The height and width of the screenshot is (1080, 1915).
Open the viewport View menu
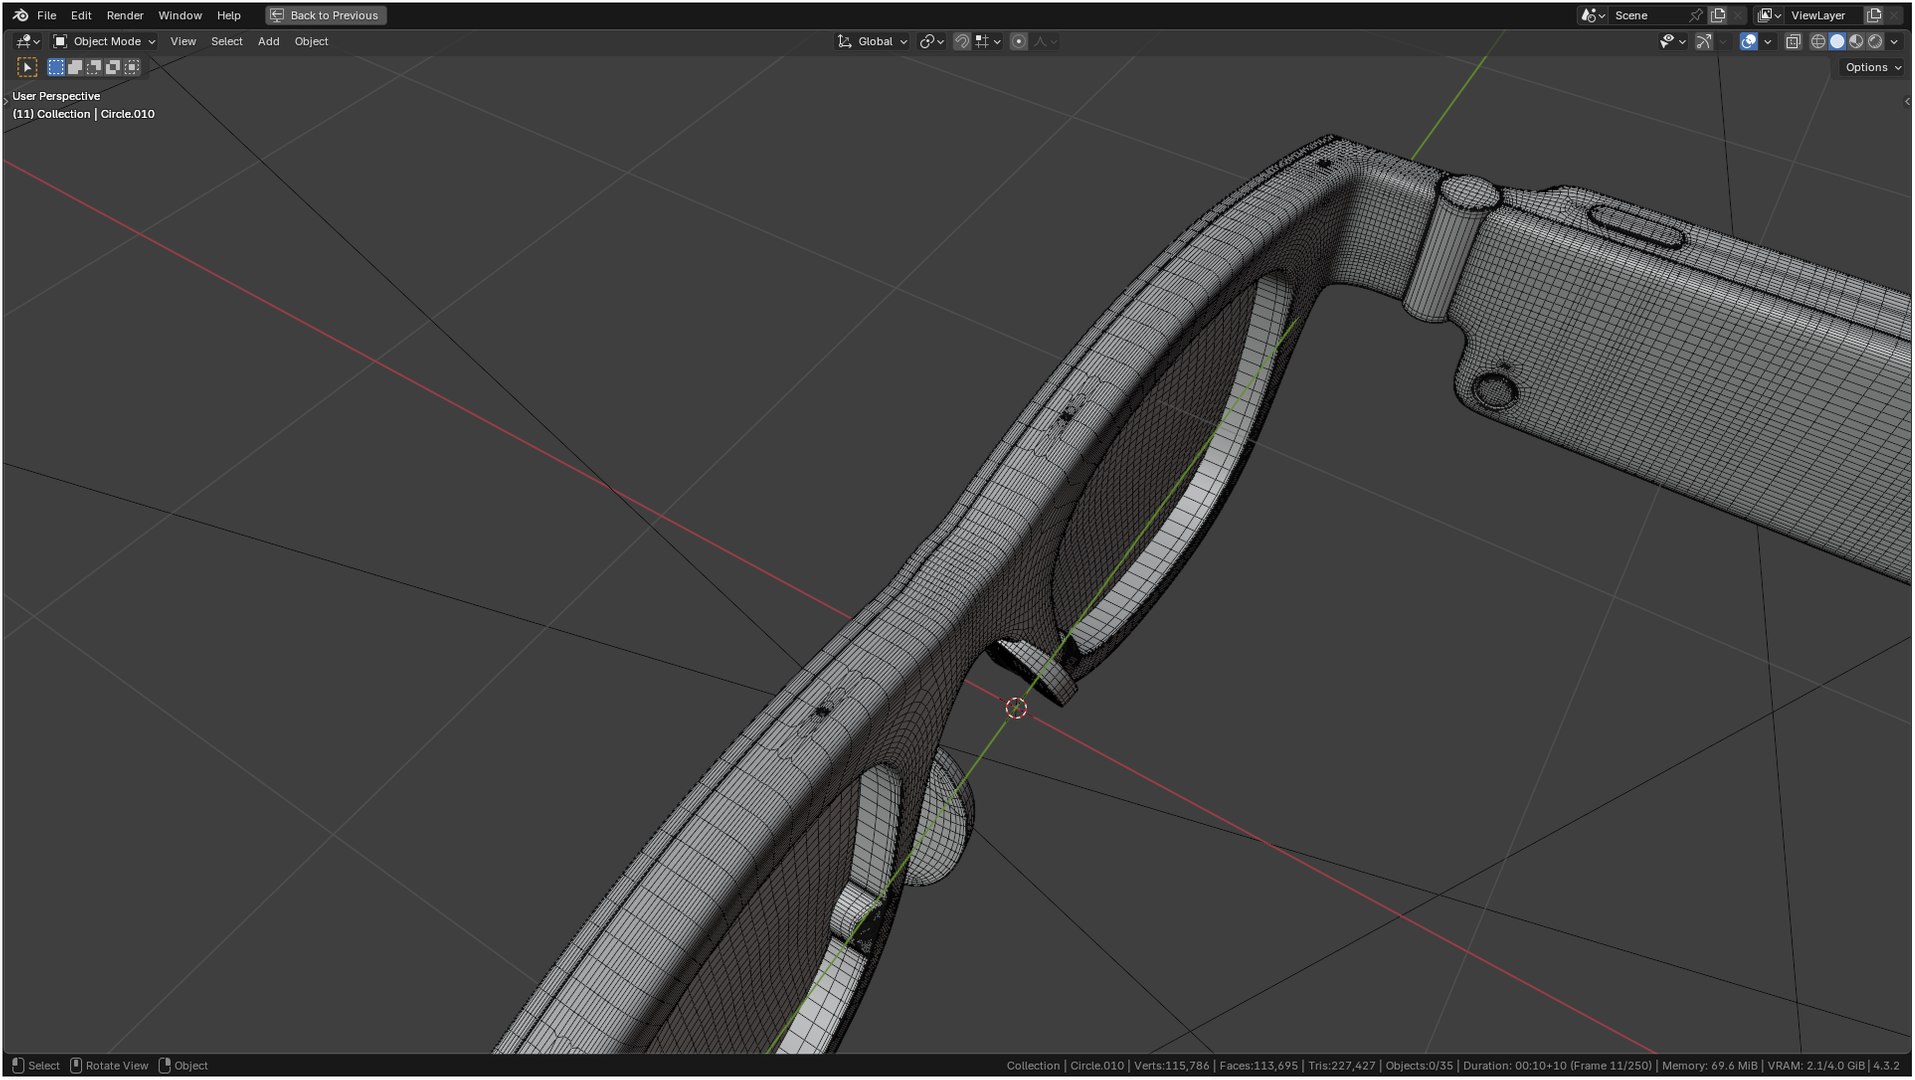click(x=183, y=41)
